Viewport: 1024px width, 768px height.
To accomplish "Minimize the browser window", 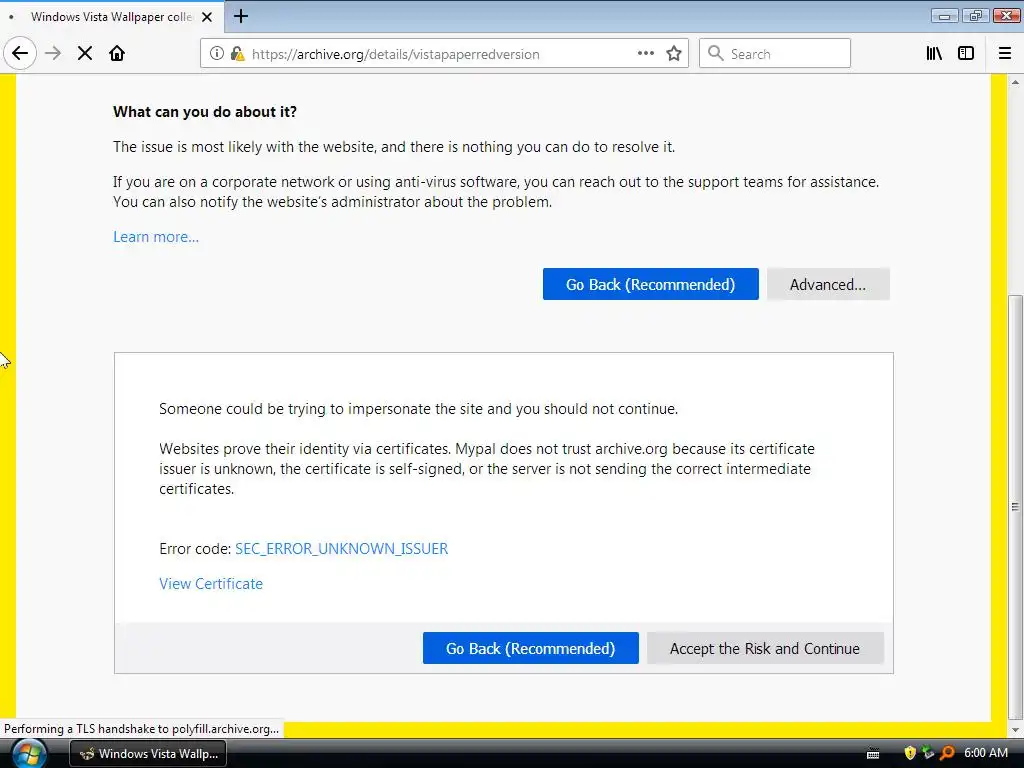I will coord(944,16).
